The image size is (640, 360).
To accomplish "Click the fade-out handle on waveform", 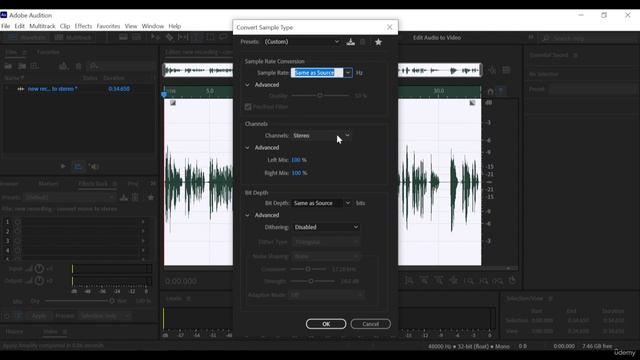I will click(x=472, y=103).
